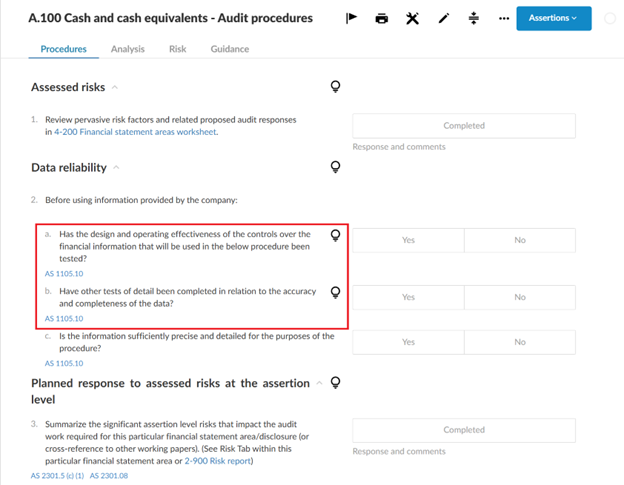624x485 pixels.
Task: Click the printer icon
Action: click(381, 18)
